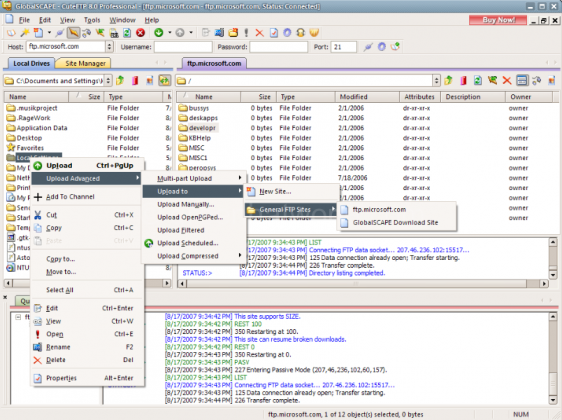The height and width of the screenshot is (420, 562).
Task: Click the bottom log vertical scrollbar down arrow
Action: point(552,400)
